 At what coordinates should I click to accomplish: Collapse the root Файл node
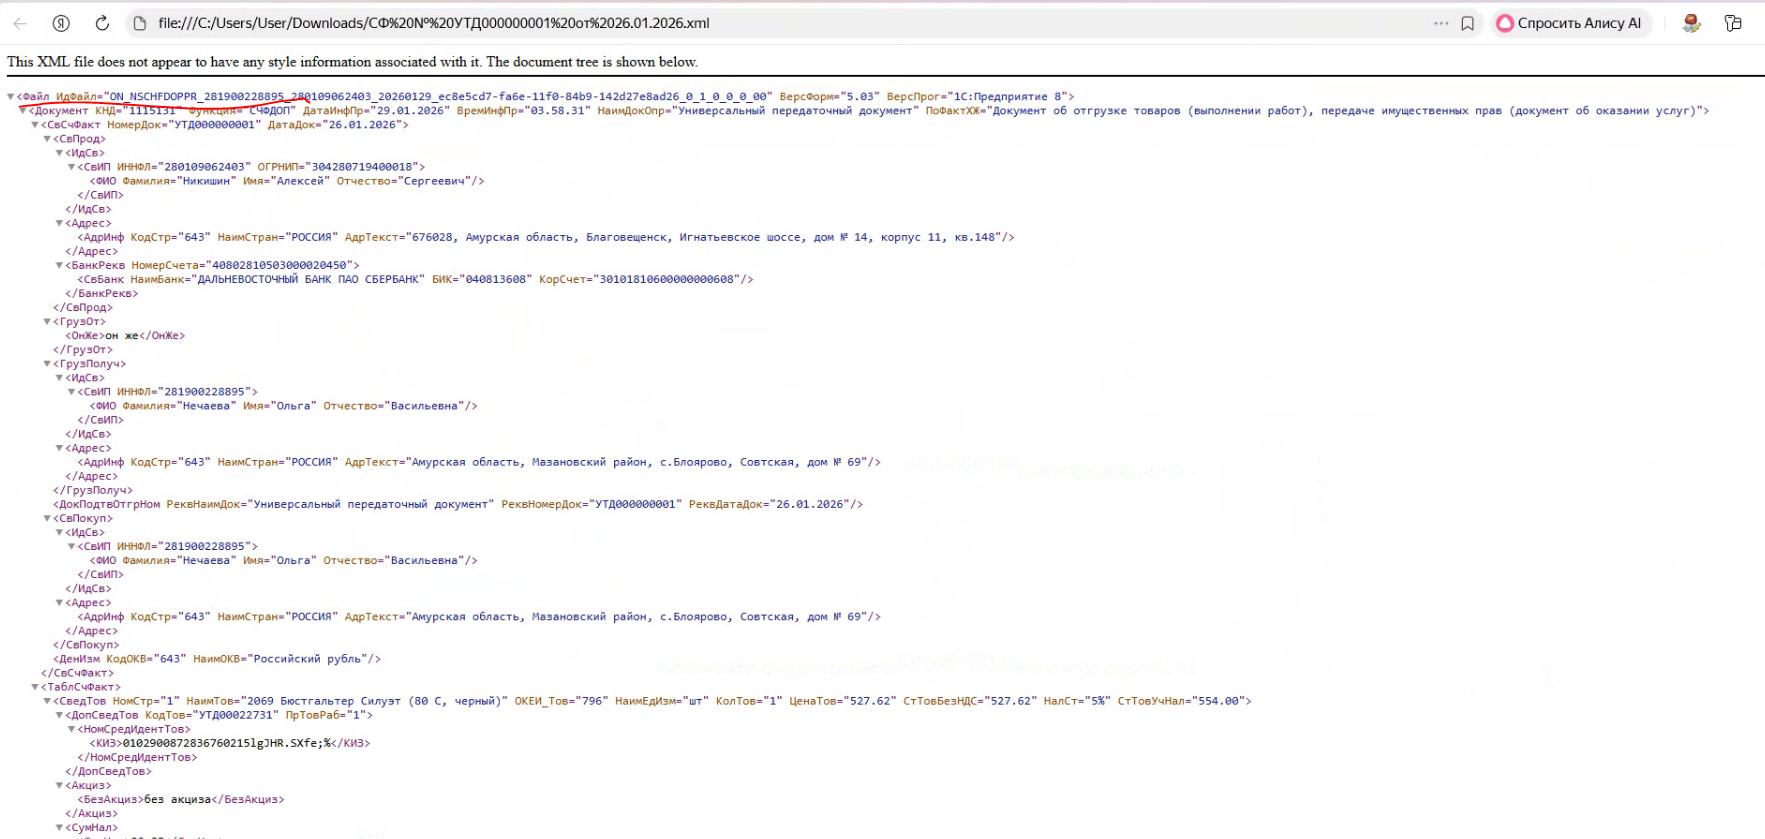coord(11,97)
